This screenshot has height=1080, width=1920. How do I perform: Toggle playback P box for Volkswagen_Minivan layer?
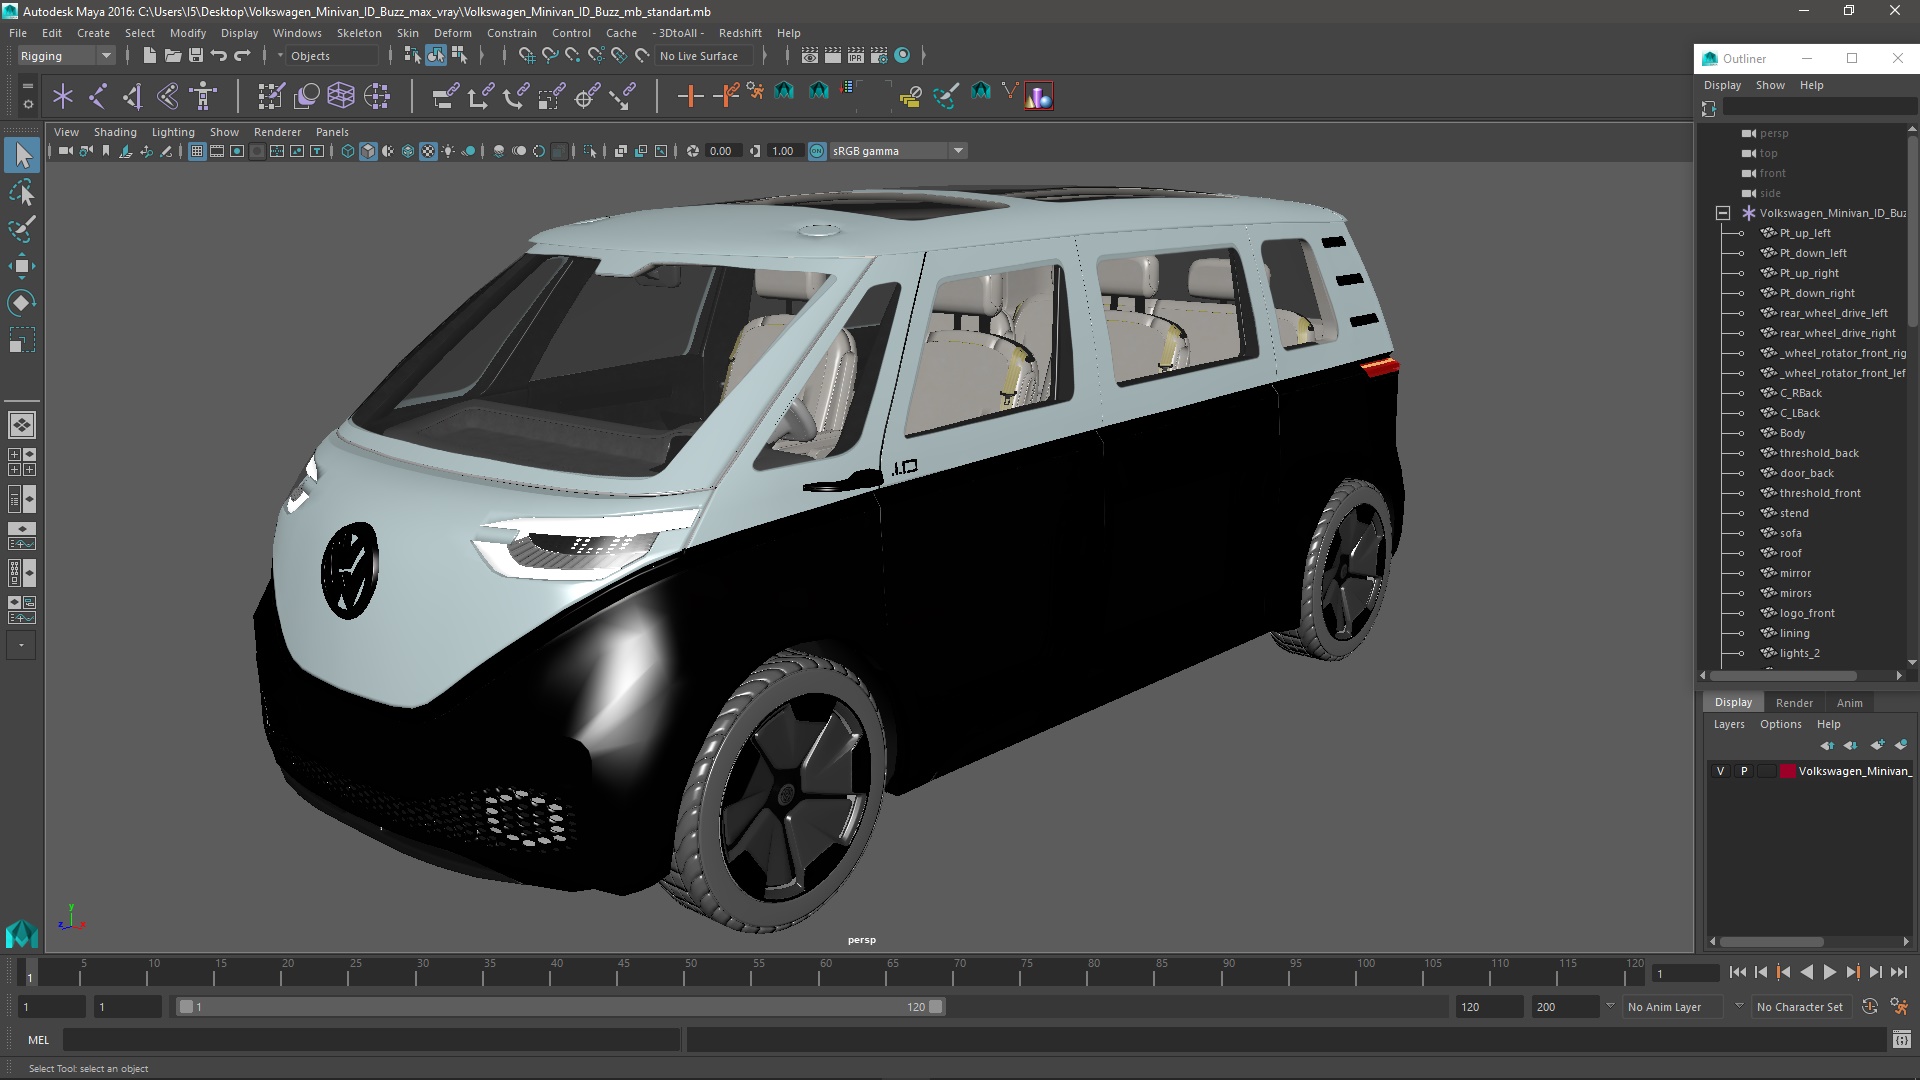(1744, 771)
